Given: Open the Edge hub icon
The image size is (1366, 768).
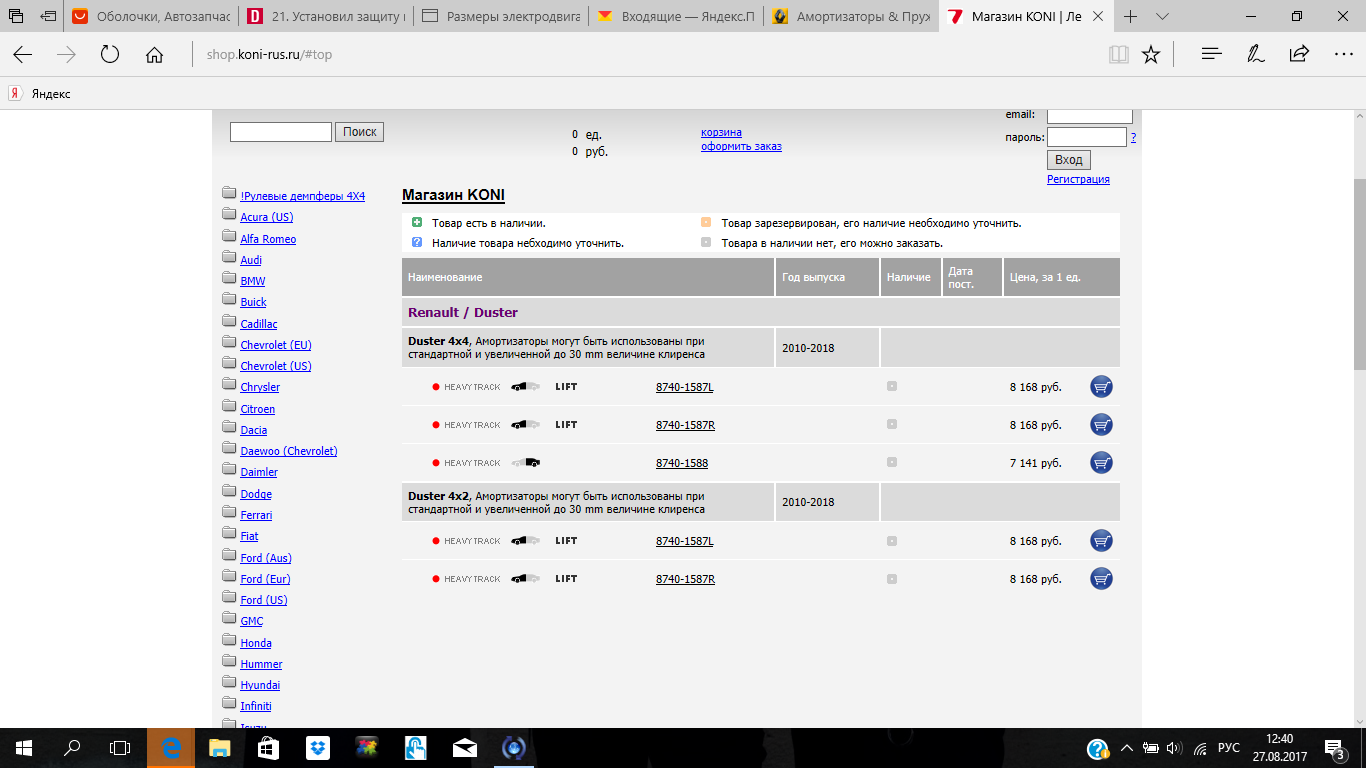Looking at the screenshot, I should pyautogui.click(x=1212, y=55).
